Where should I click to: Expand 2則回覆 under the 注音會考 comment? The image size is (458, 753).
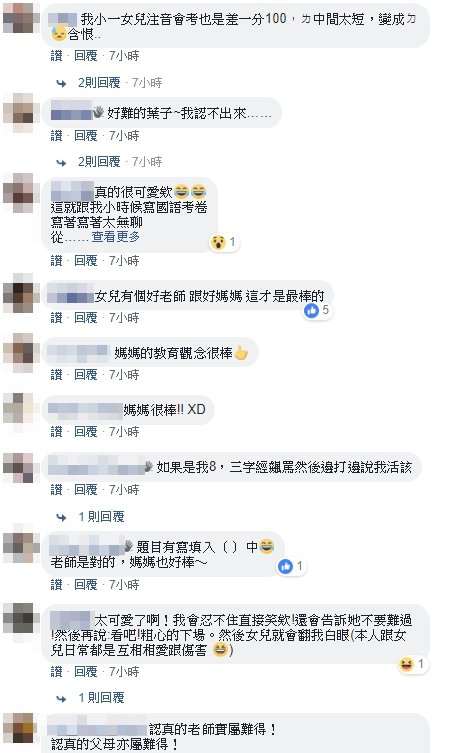(99, 83)
